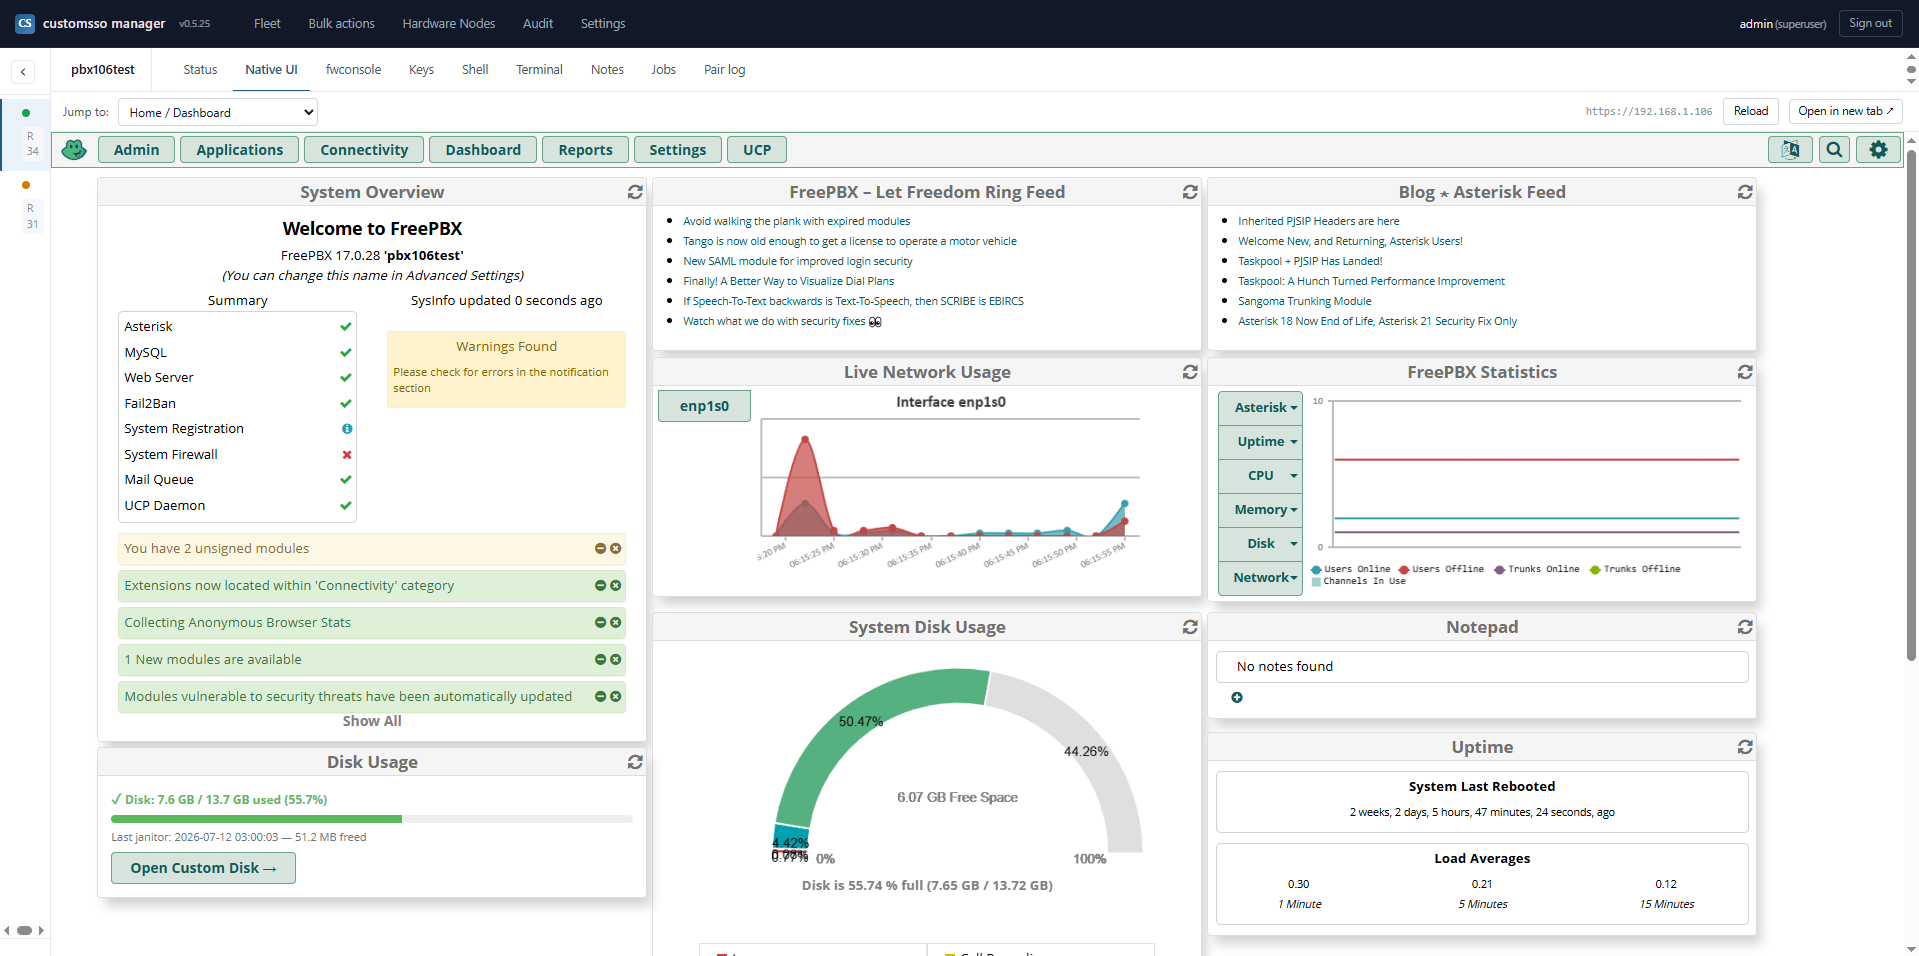Expand Asterisk statistics dropdown
This screenshot has width=1919, height=956.
coord(1260,408)
